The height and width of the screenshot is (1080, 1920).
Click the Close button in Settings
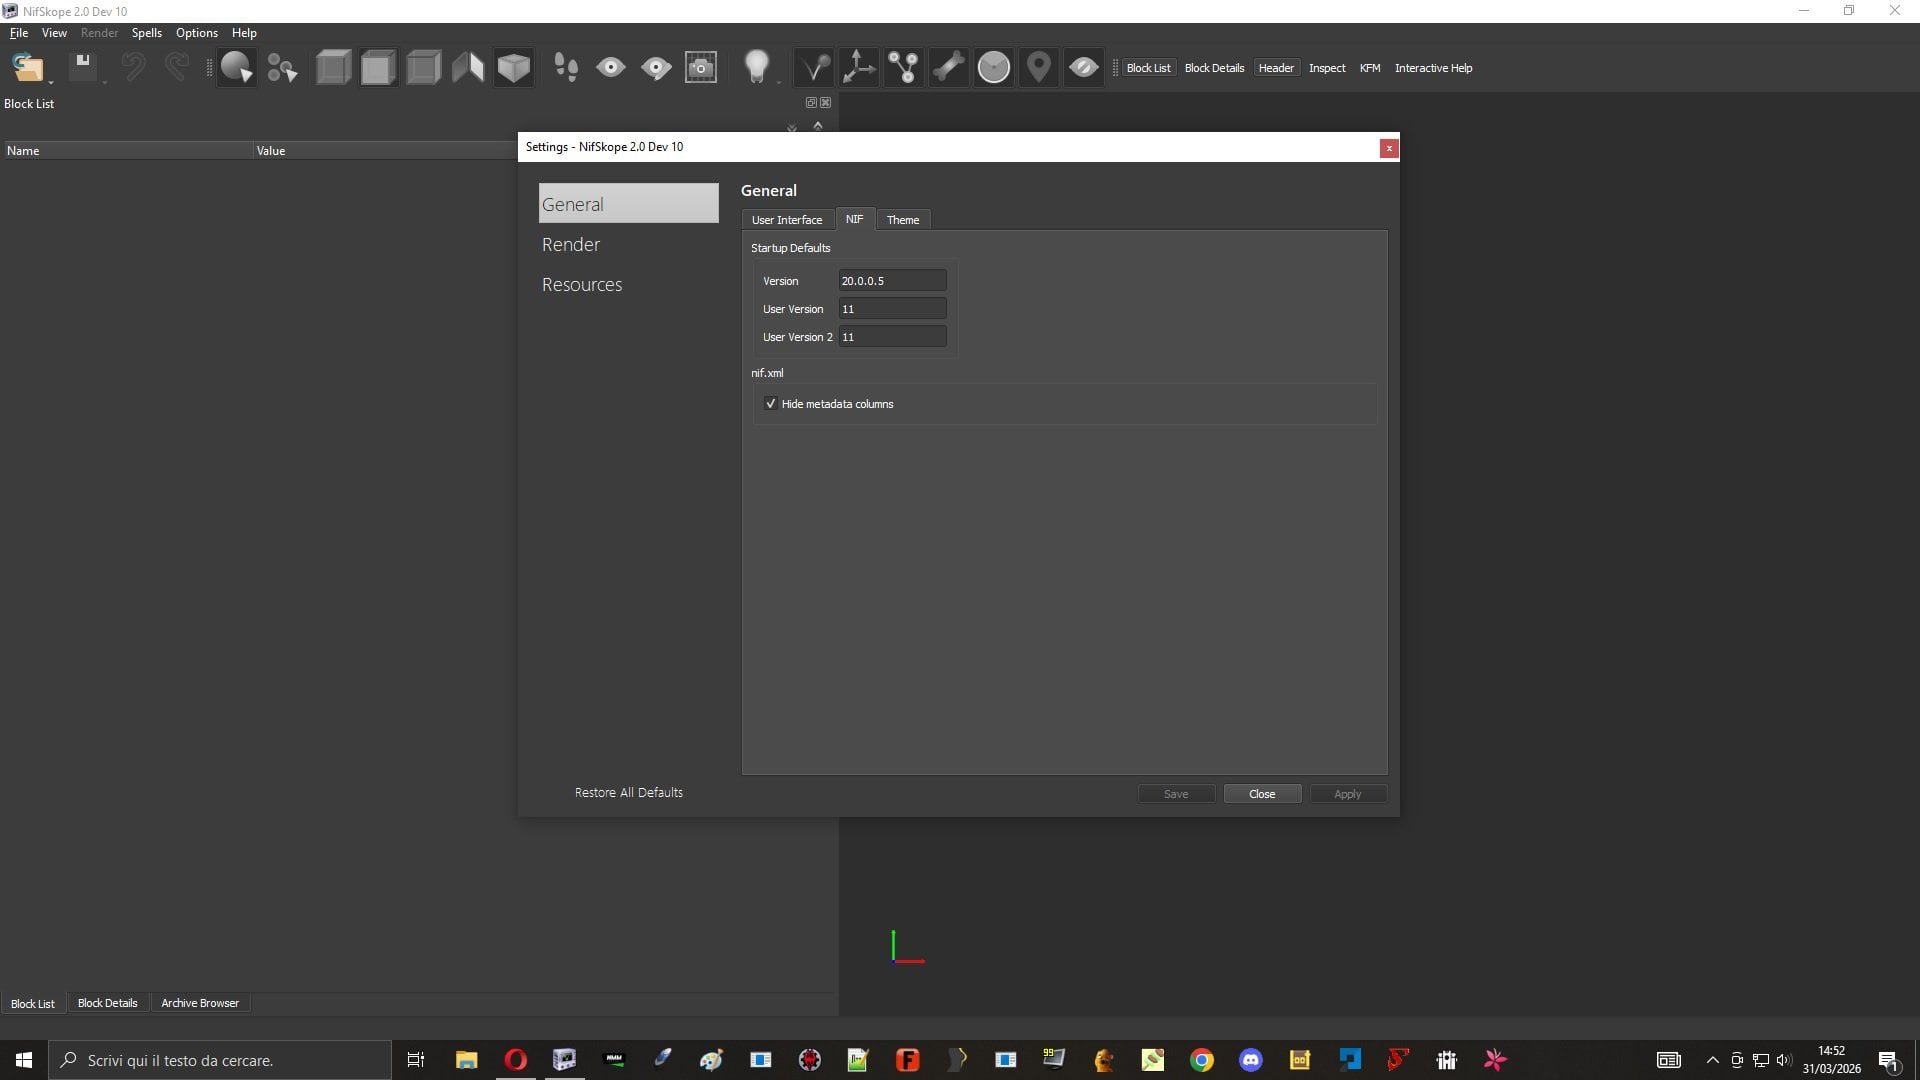(1262, 794)
